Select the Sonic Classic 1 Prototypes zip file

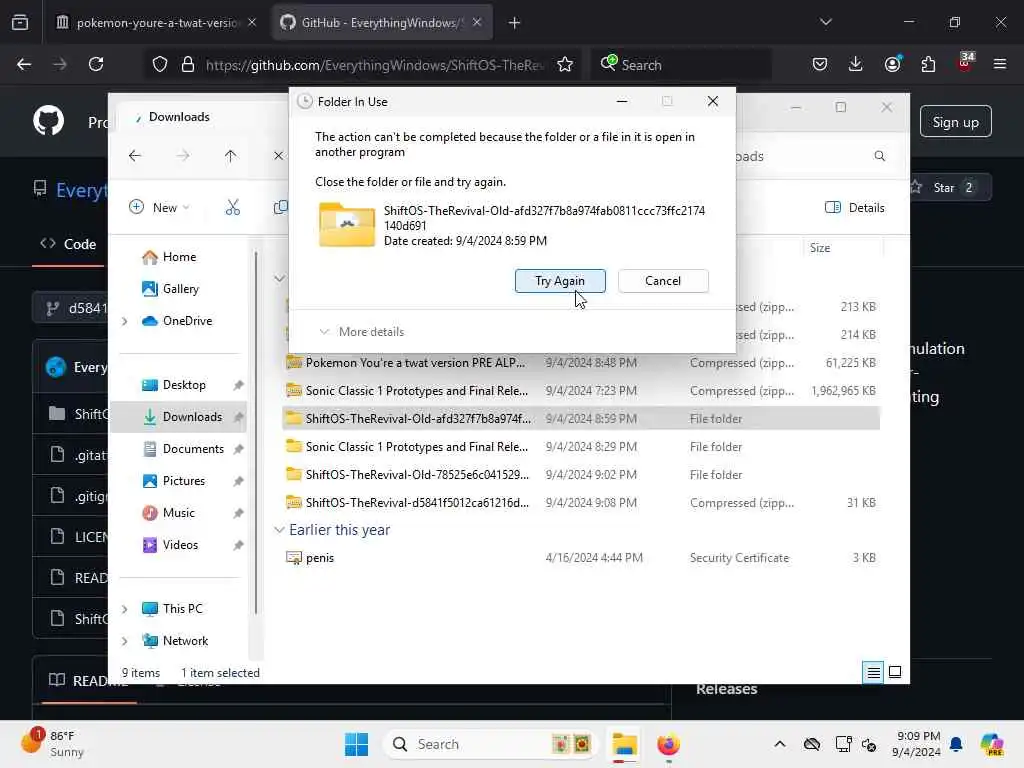581,391
